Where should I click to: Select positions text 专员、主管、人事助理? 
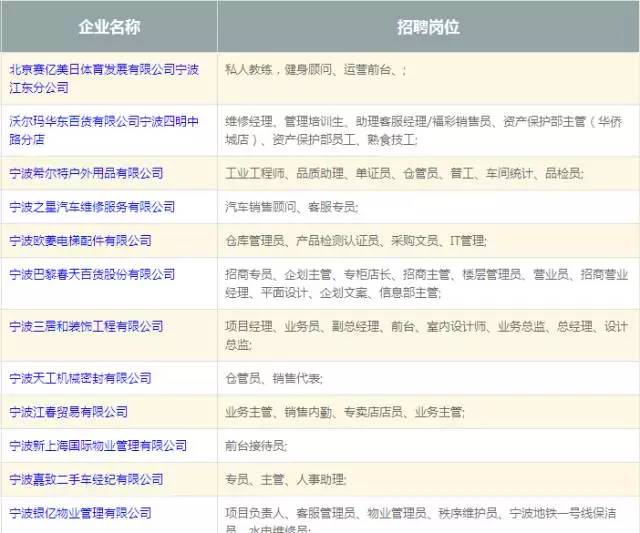pos(285,479)
